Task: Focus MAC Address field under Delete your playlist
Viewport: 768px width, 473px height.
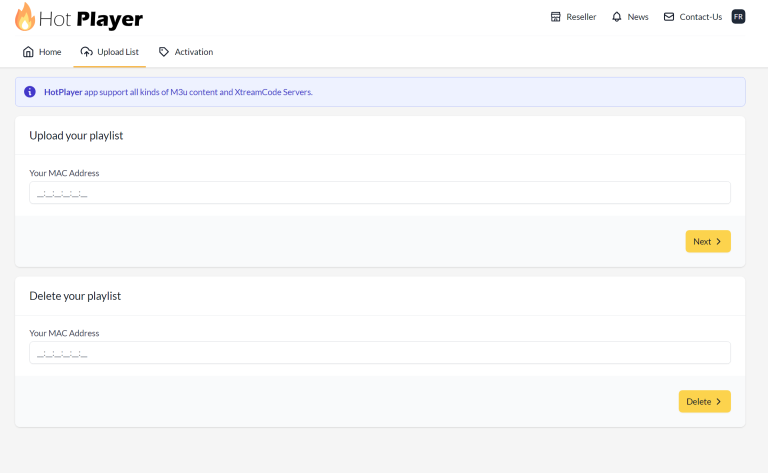Action: tap(380, 353)
